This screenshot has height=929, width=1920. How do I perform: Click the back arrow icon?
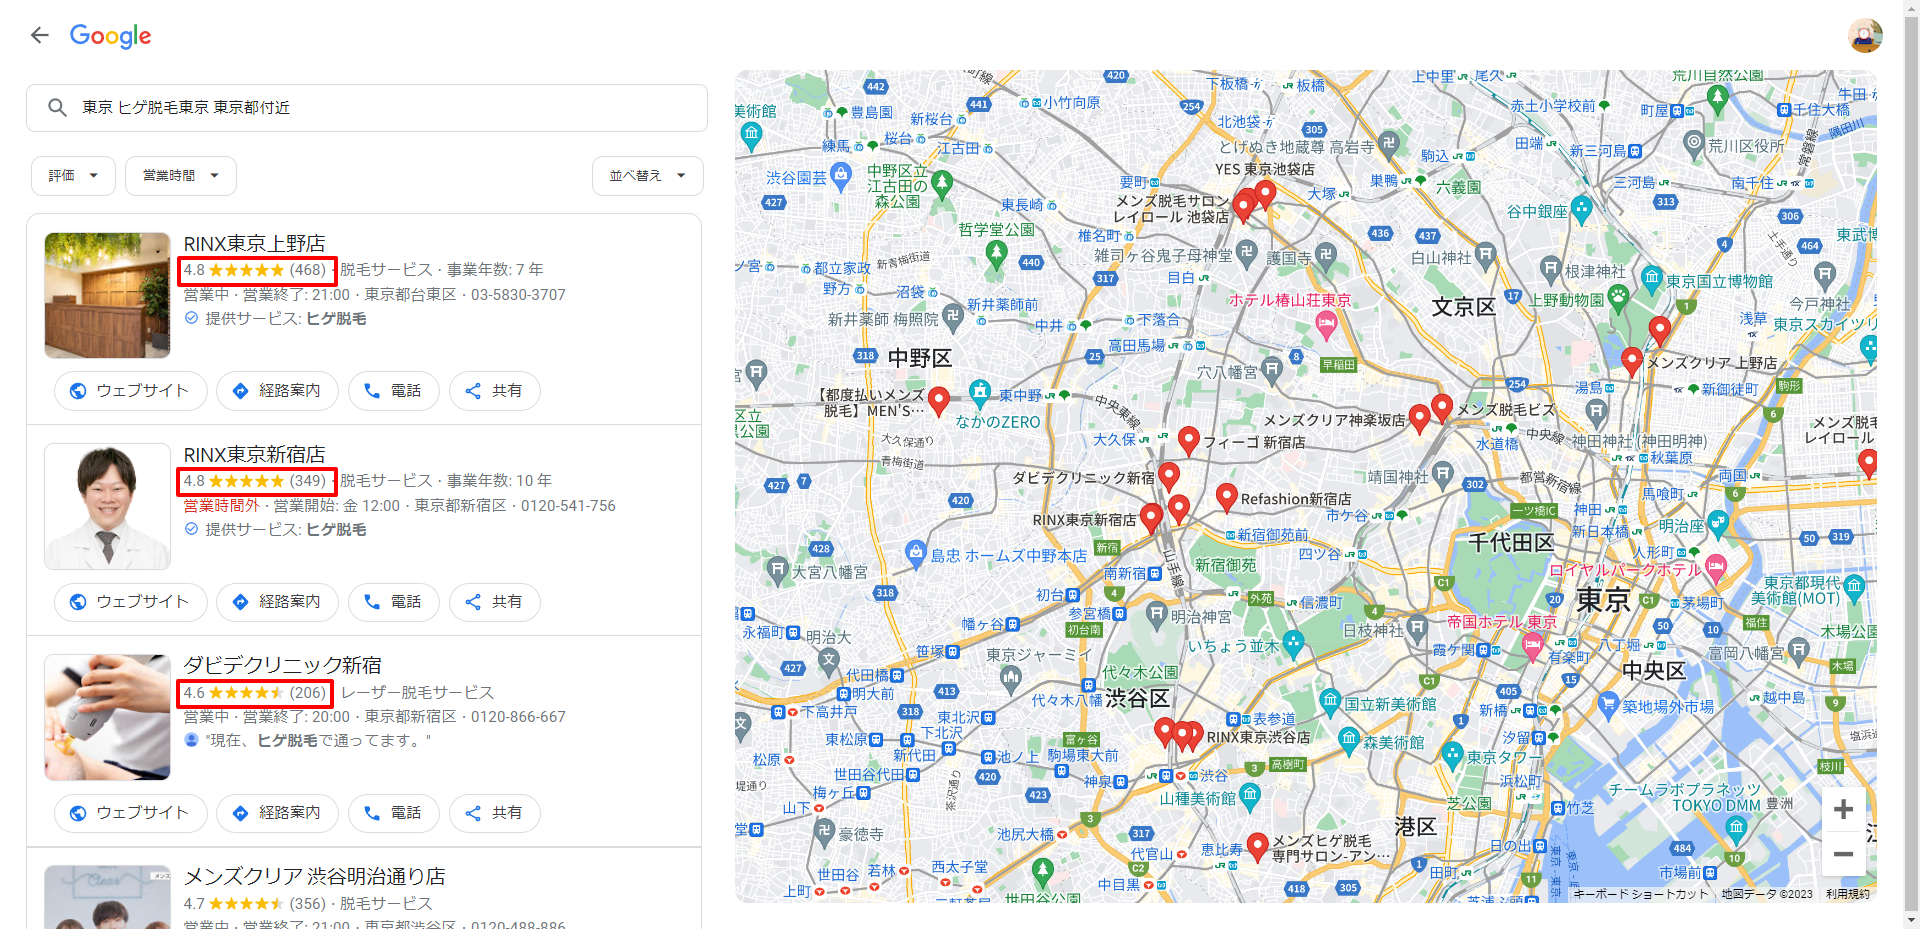40,36
